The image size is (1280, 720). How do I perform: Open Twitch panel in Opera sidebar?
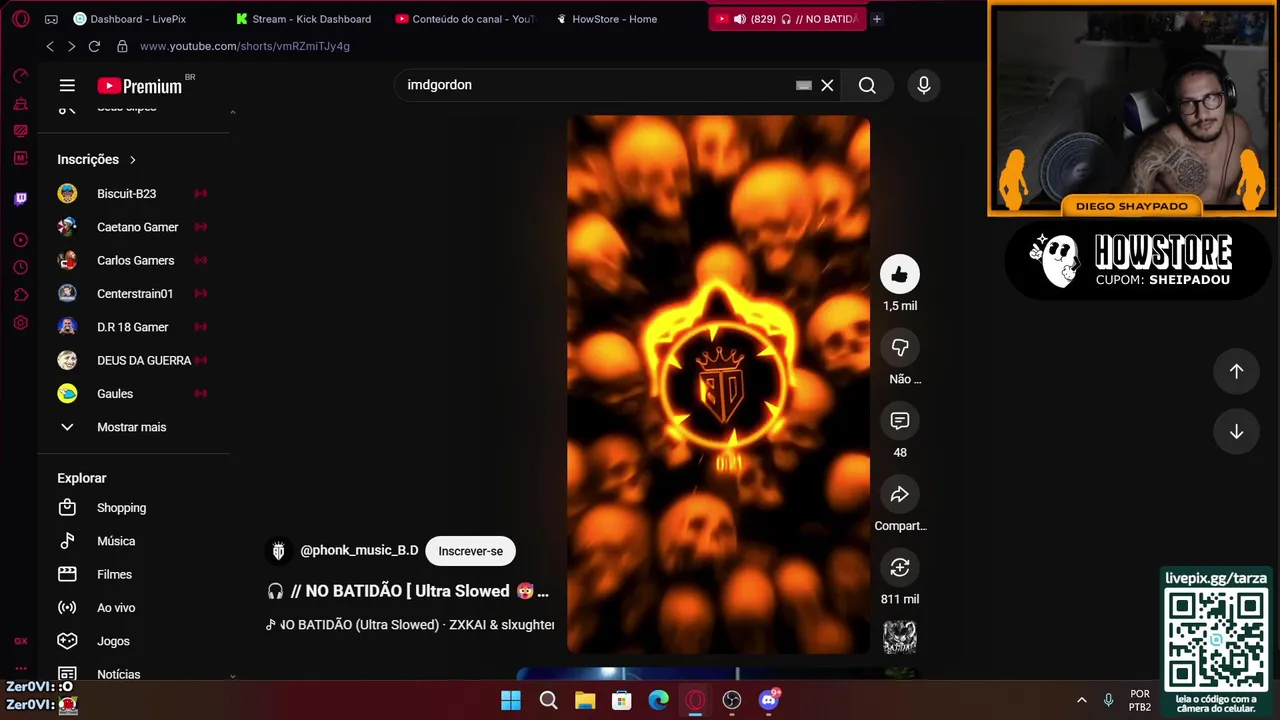(20, 198)
